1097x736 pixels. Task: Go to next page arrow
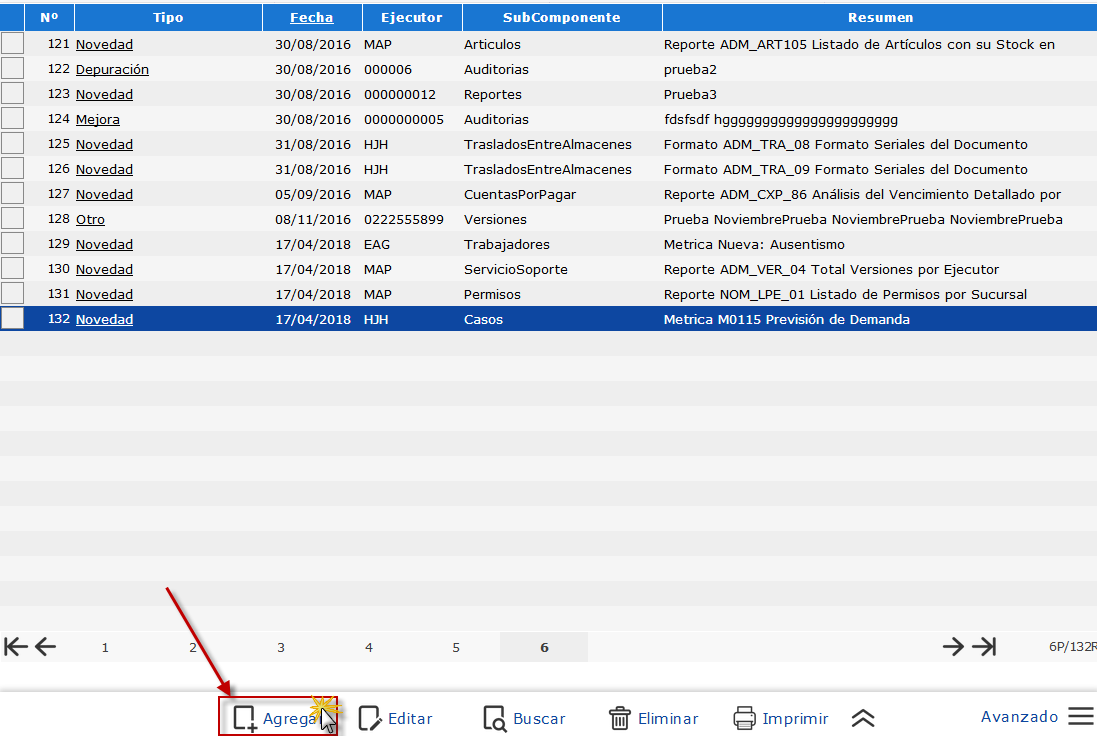coord(953,647)
